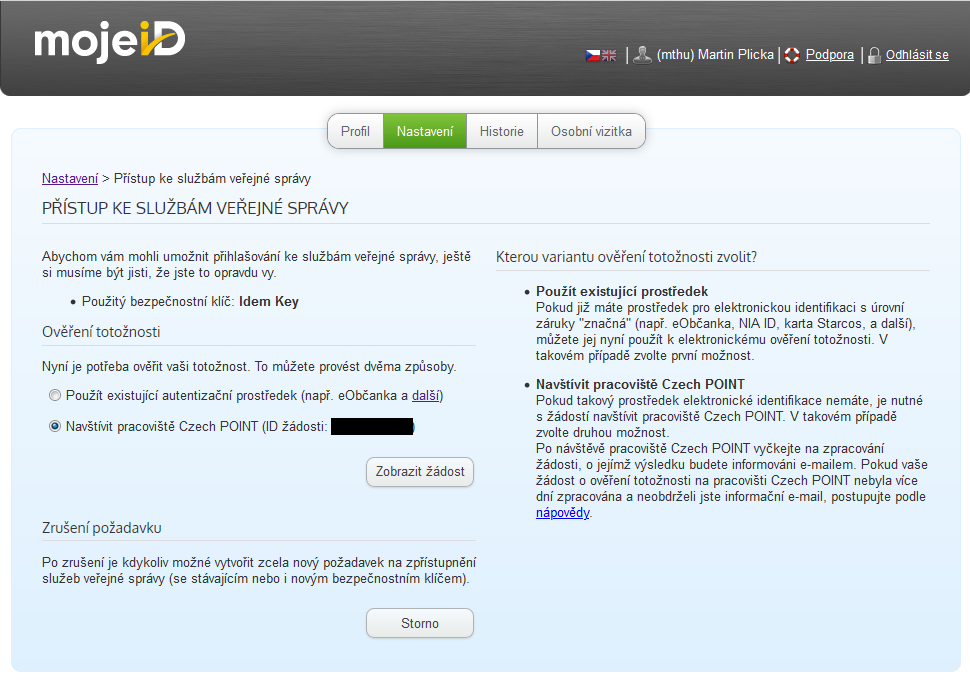Screen dimensions: 970x682
Task: Switch to the Nastavení tab
Action: (425, 131)
